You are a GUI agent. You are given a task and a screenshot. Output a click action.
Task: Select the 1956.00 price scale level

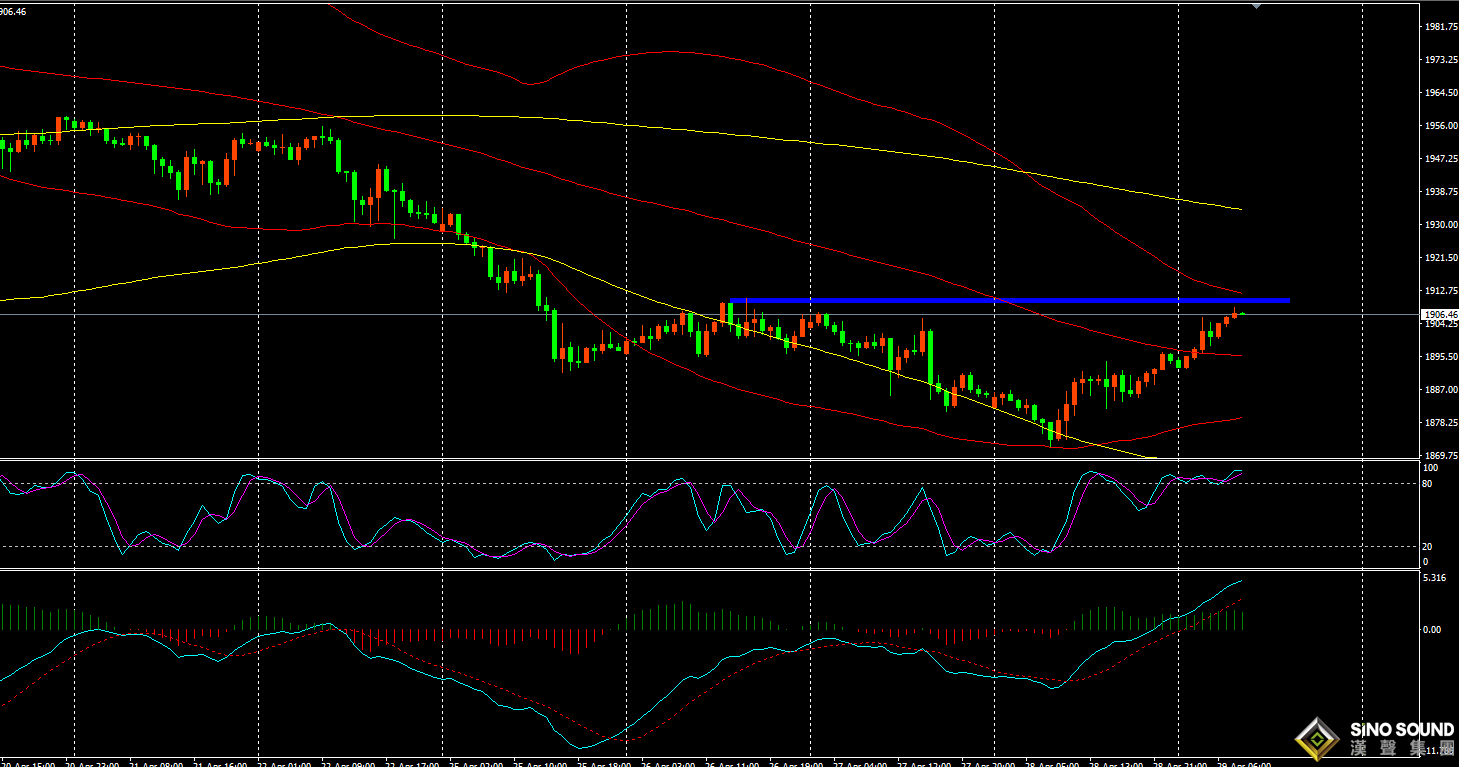1439,126
